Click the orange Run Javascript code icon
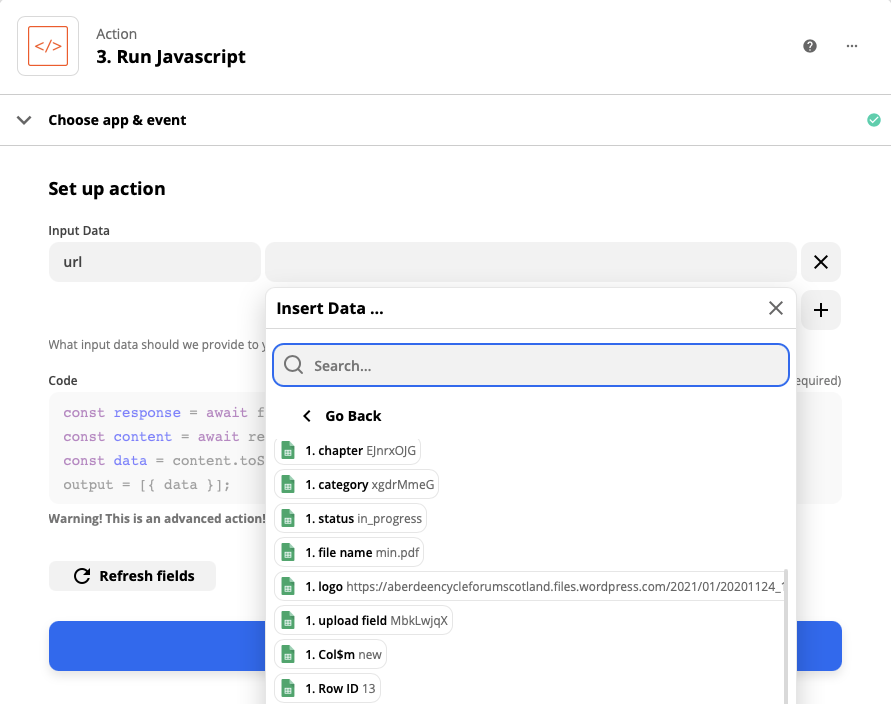The image size is (891, 704). pos(47,45)
